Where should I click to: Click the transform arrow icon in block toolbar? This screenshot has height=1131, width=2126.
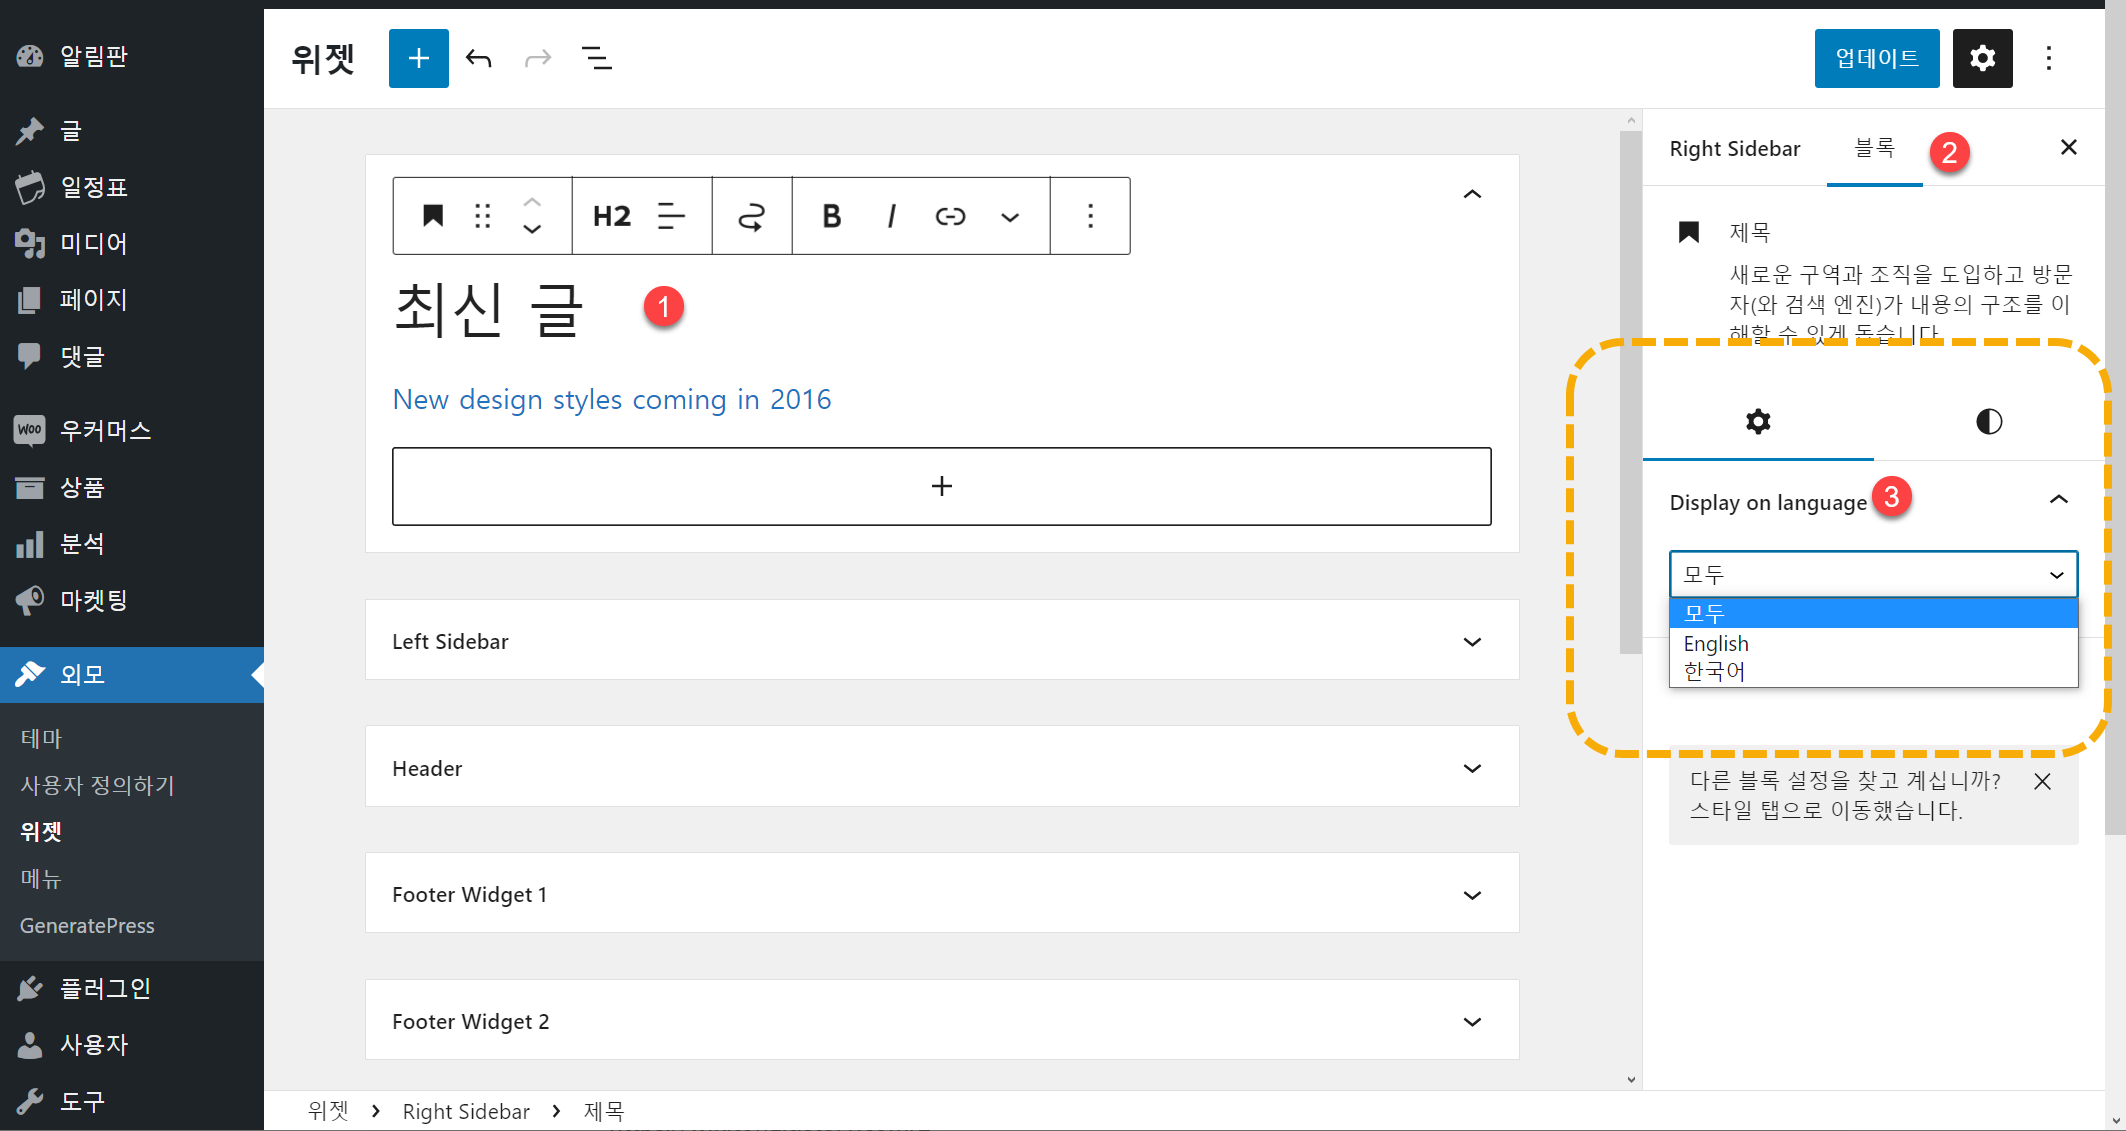pyautogui.click(x=751, y=216)
